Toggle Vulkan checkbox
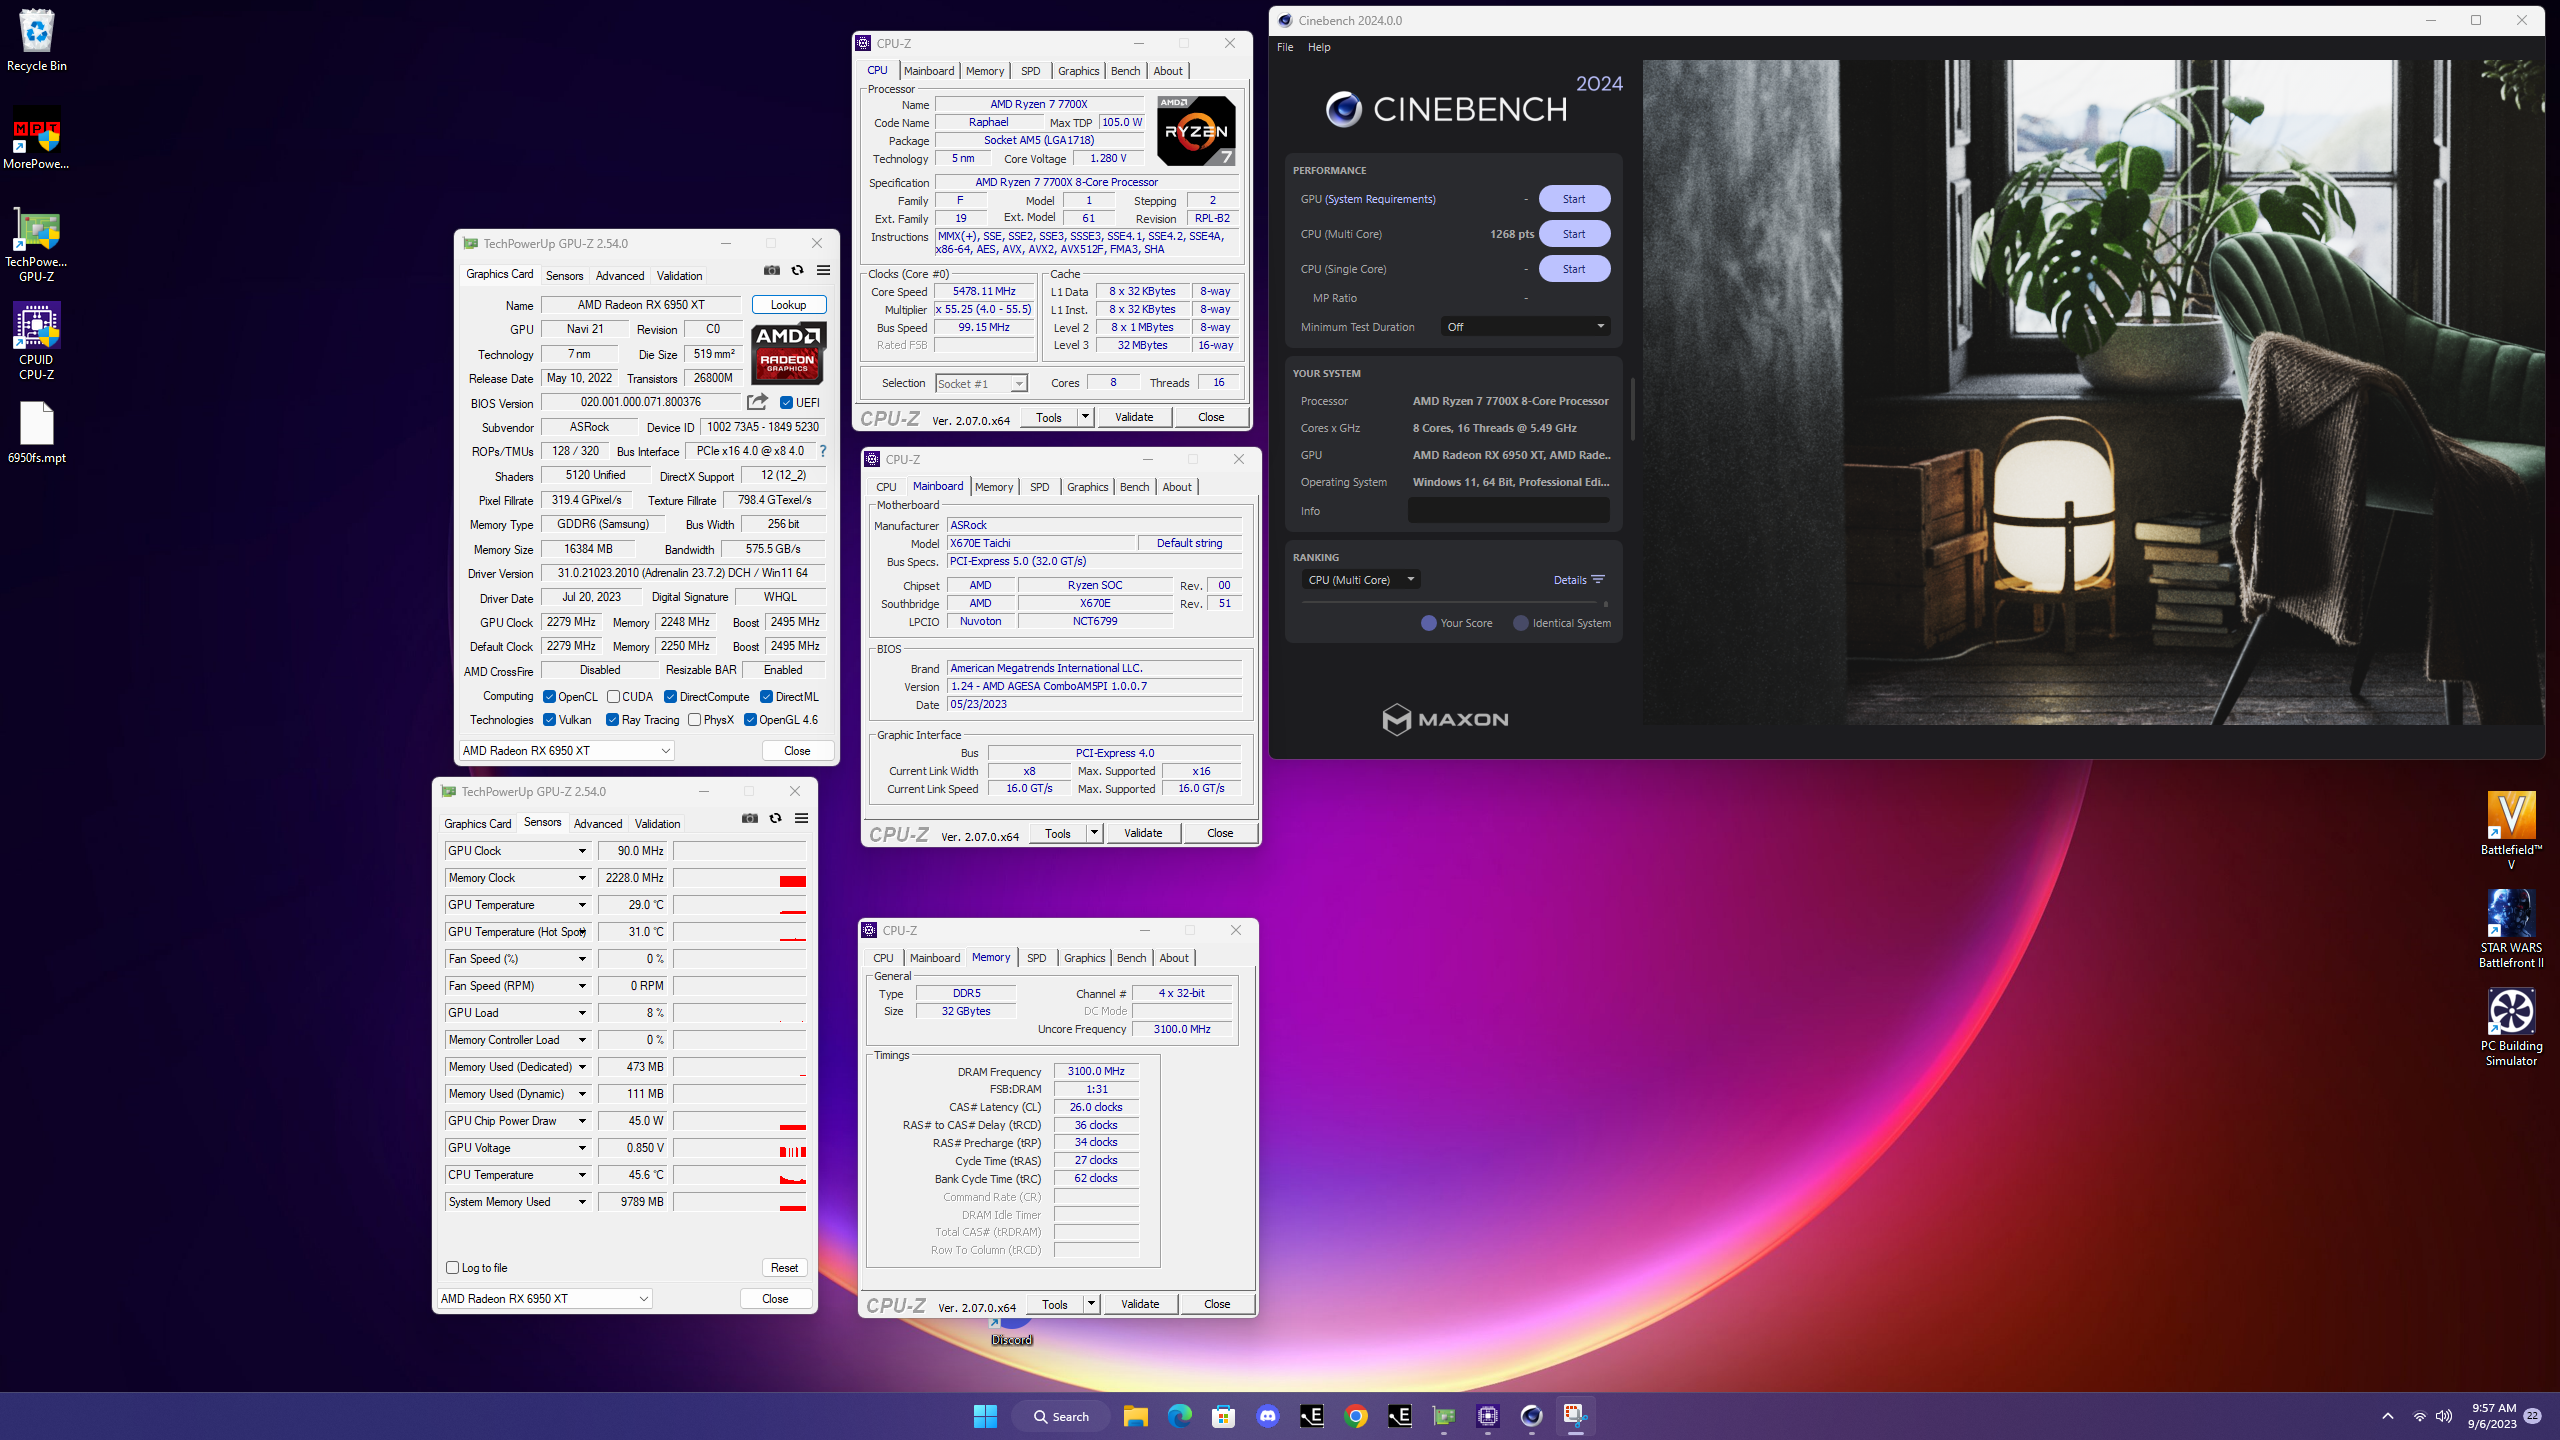Viewport: 2560px width, 1440px height. click(x=549, y=720)
